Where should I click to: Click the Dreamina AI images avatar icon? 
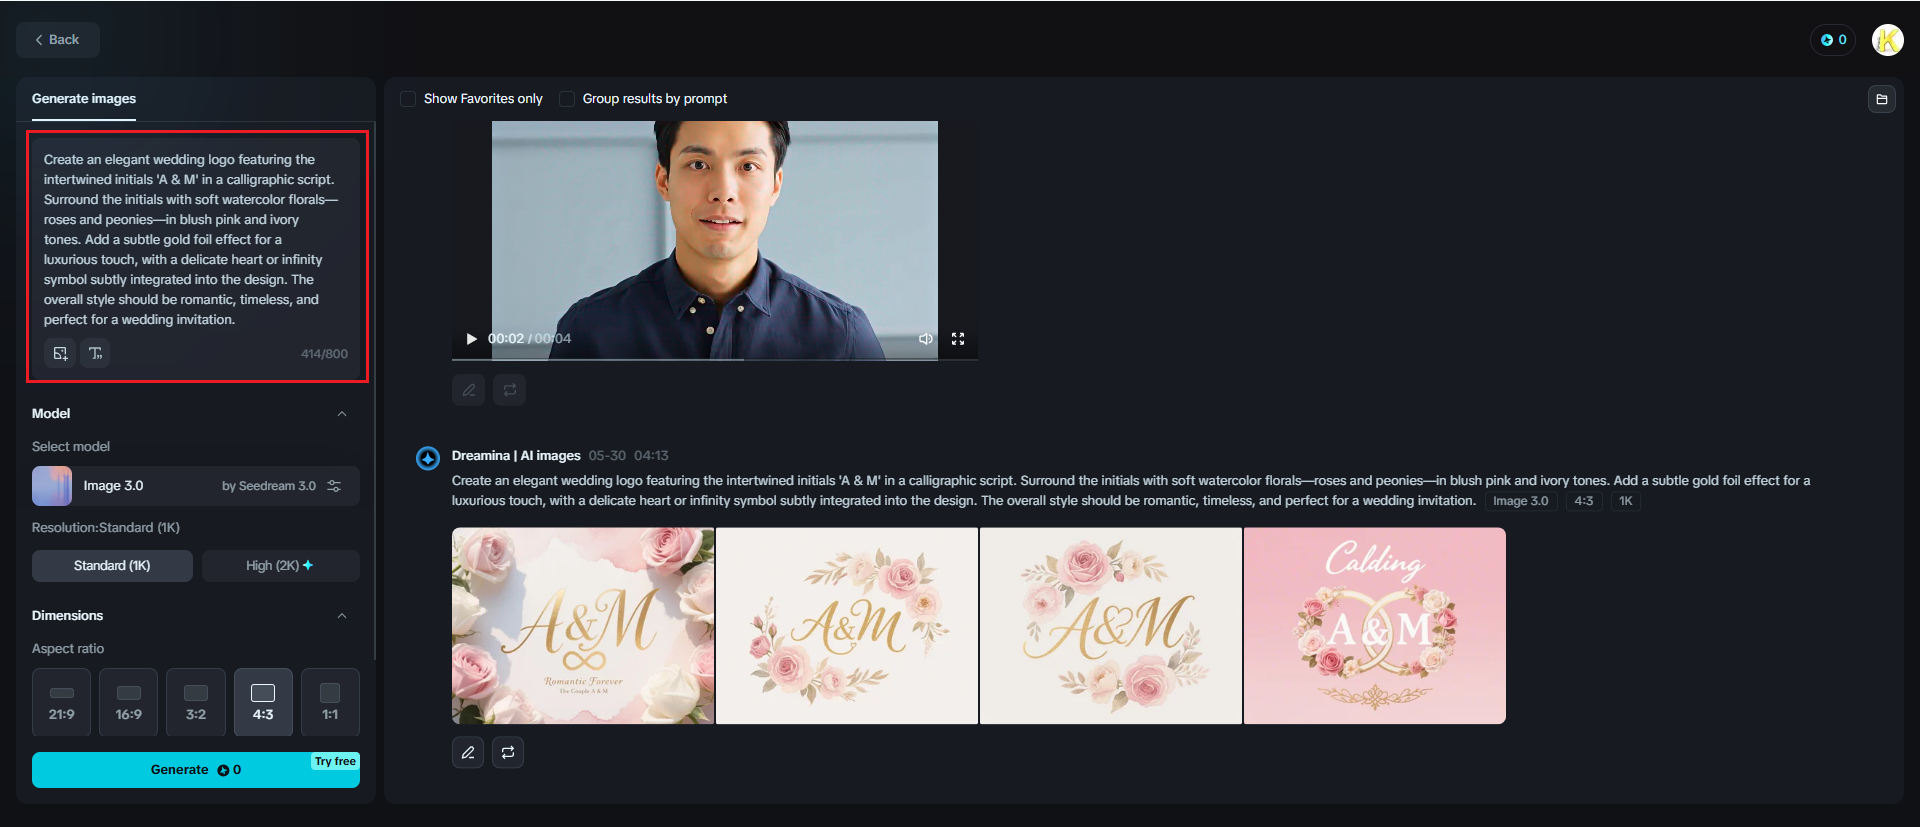click(428, 458)
